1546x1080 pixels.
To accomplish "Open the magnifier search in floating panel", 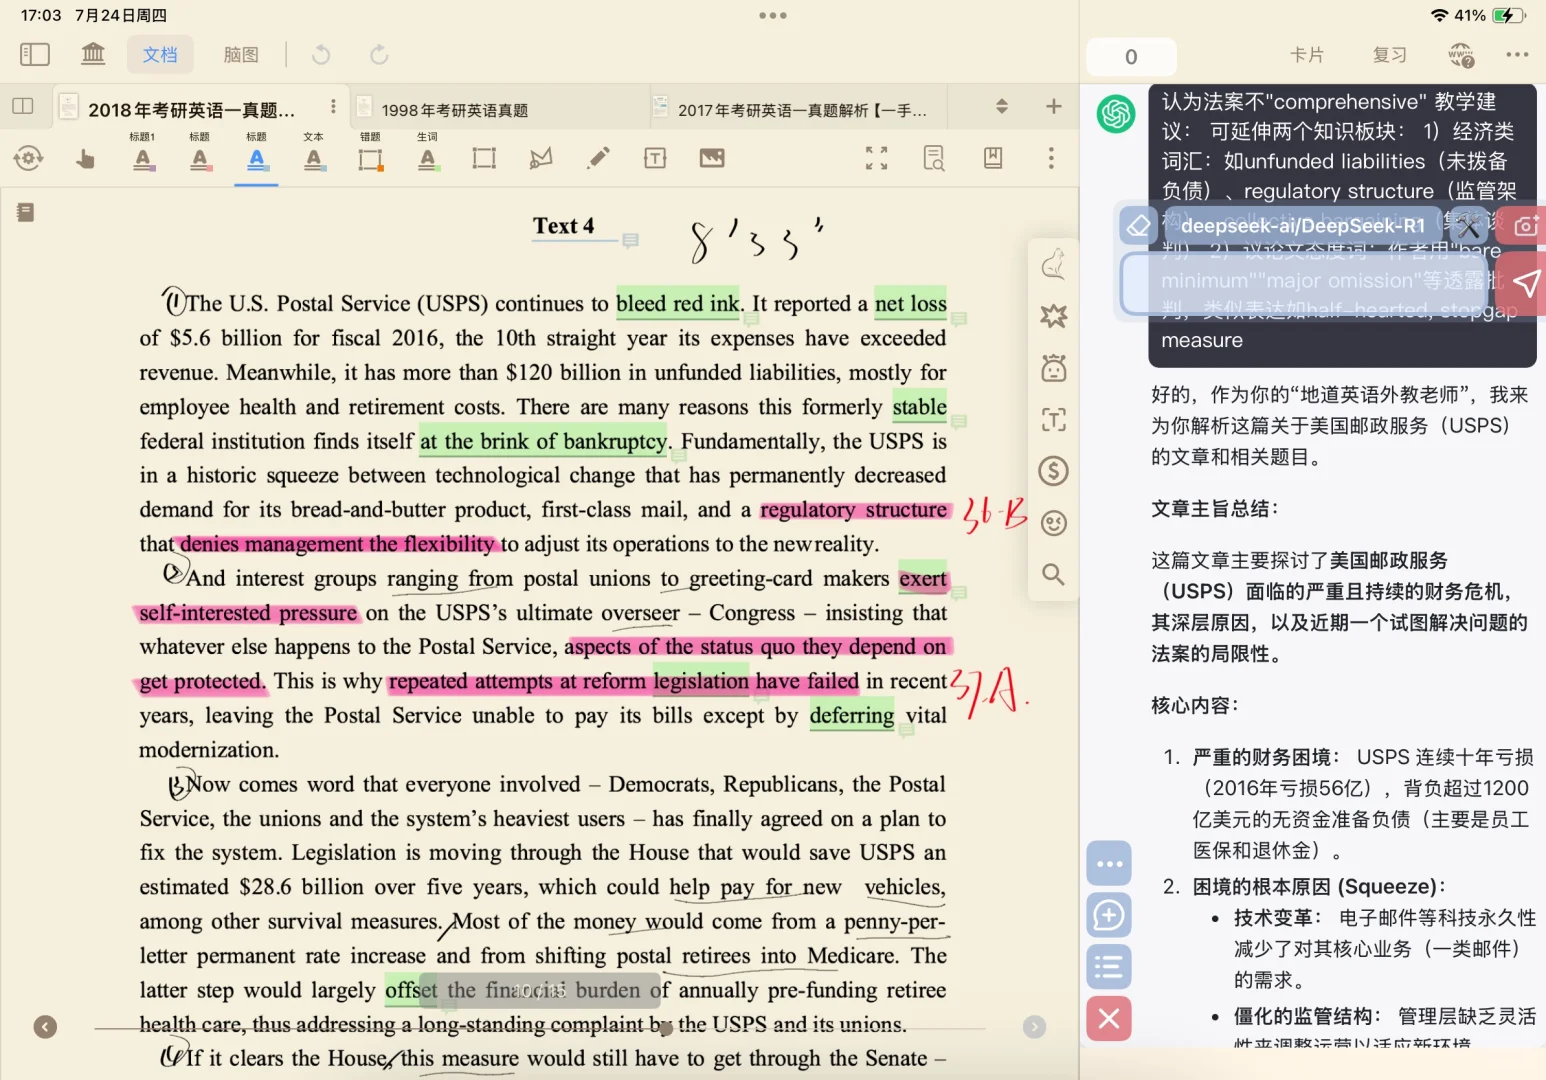I will [x=1053, y=574].
